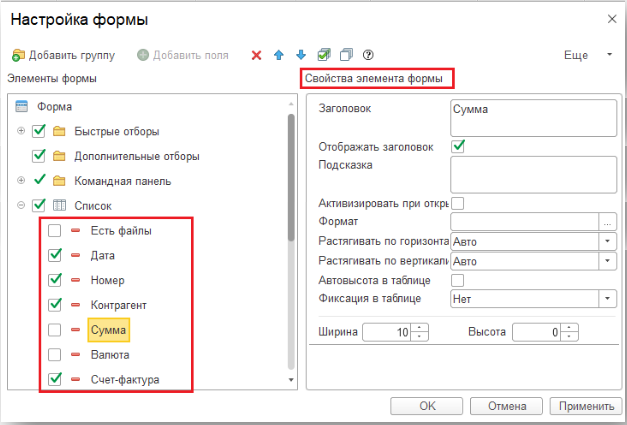Toggle the Автовысота в таблице checkbox
The width and height of the screenshot is (627, 425).
[x=458, y=280]
